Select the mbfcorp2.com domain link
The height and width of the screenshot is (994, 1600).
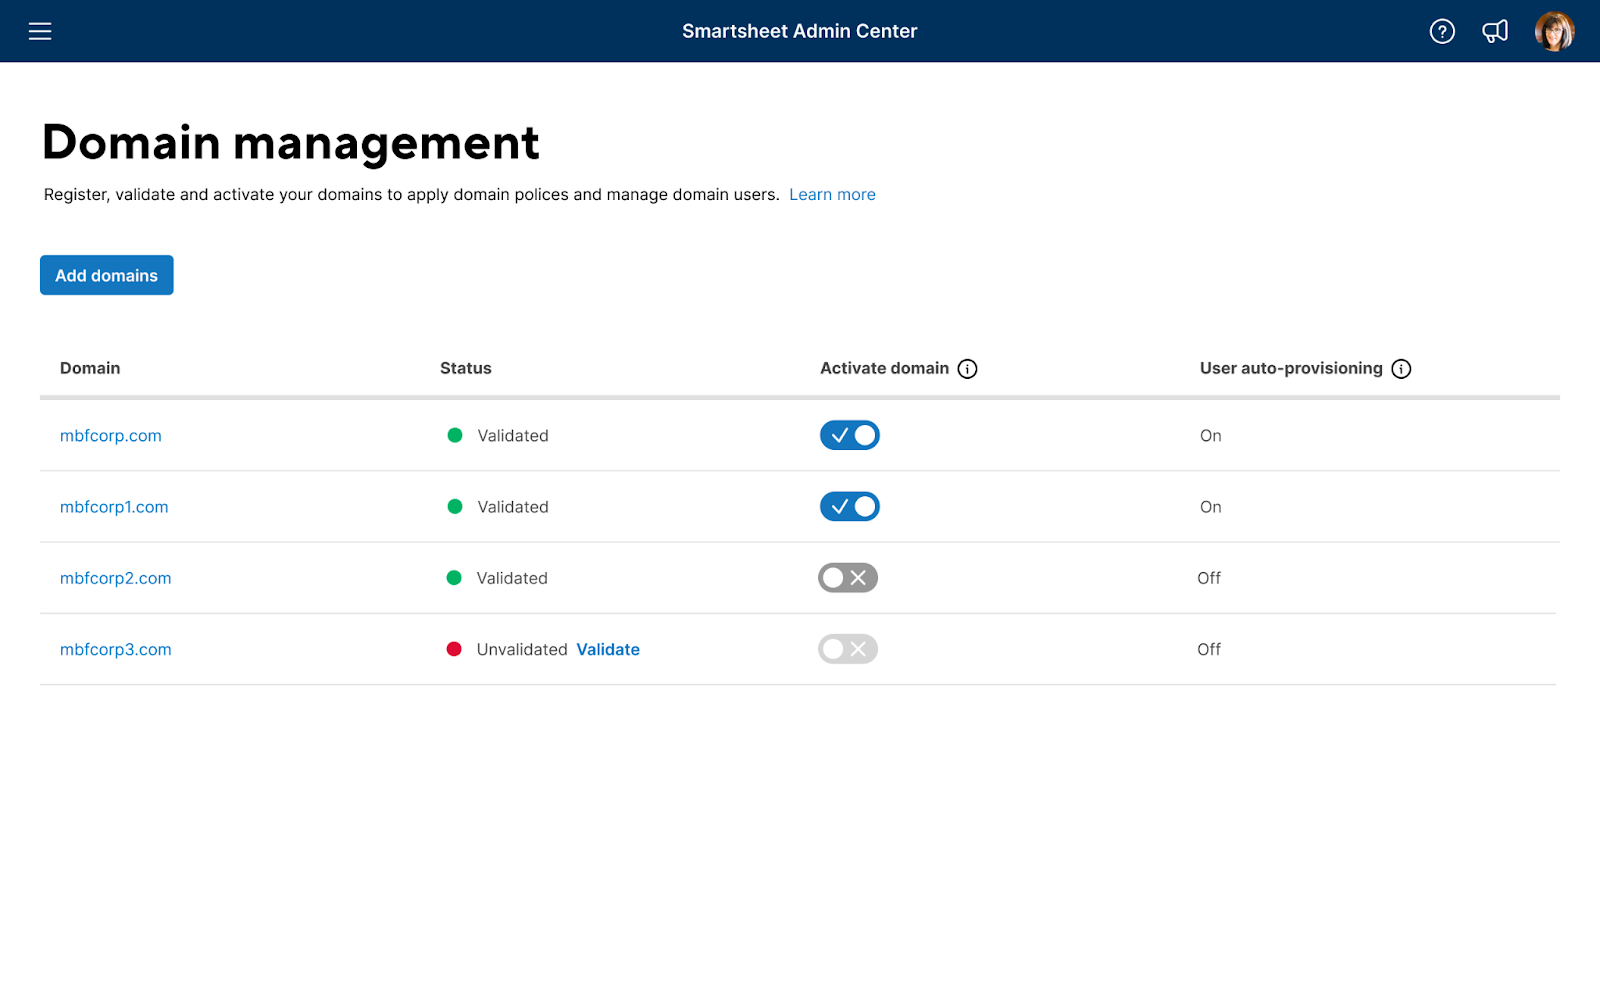[x=115, y=578]
